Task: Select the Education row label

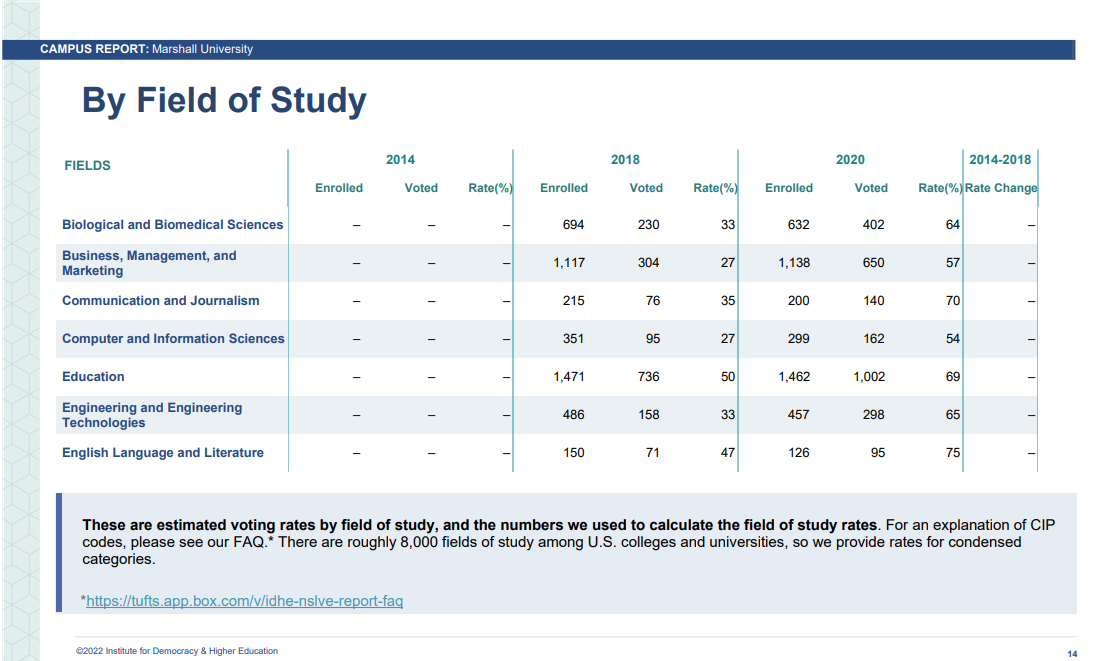Action: [93, 377]
